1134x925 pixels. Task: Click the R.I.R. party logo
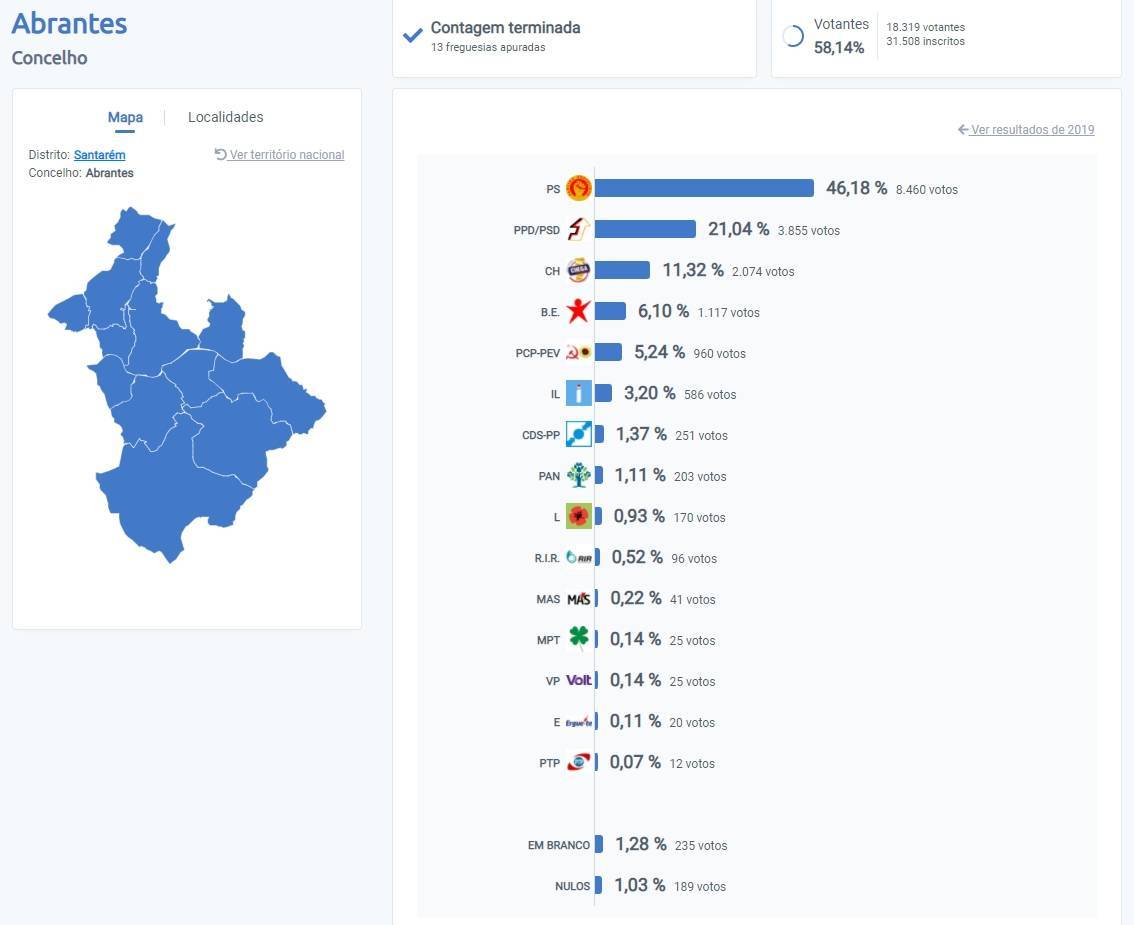(x=579, y=557)
